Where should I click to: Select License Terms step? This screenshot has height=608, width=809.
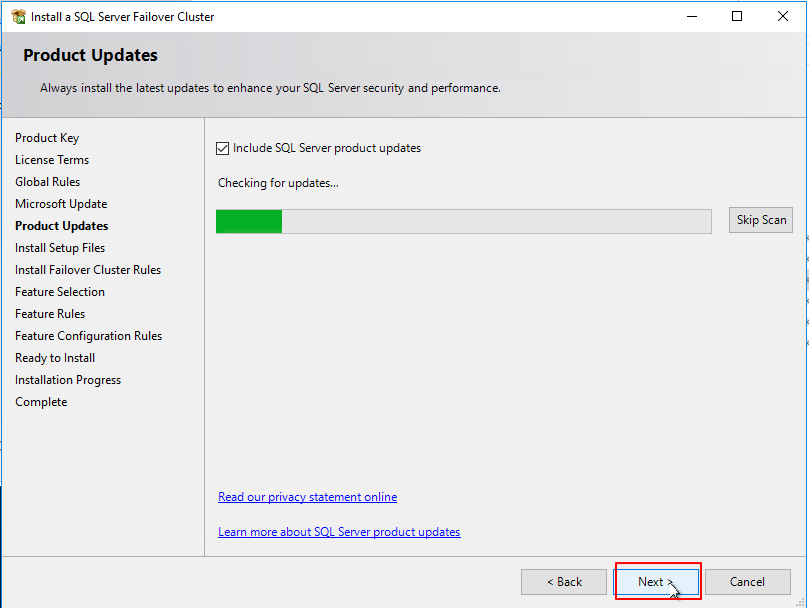click(x=51, y=159)
